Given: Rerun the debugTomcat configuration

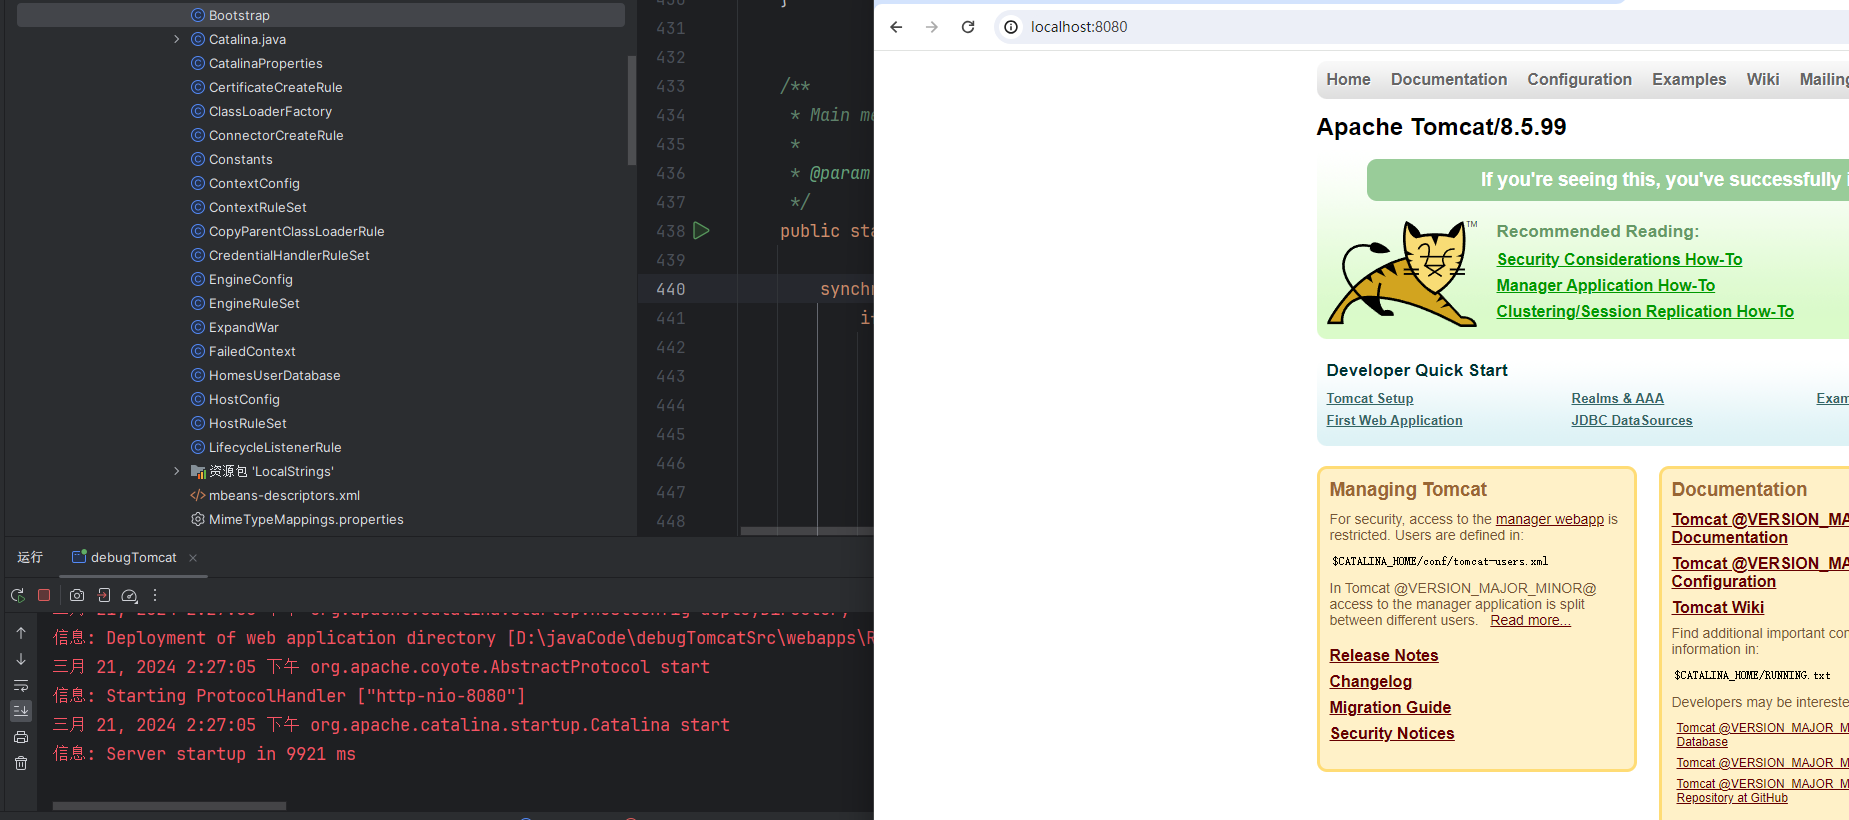Looking at the screenshot, I should [17, 595].
